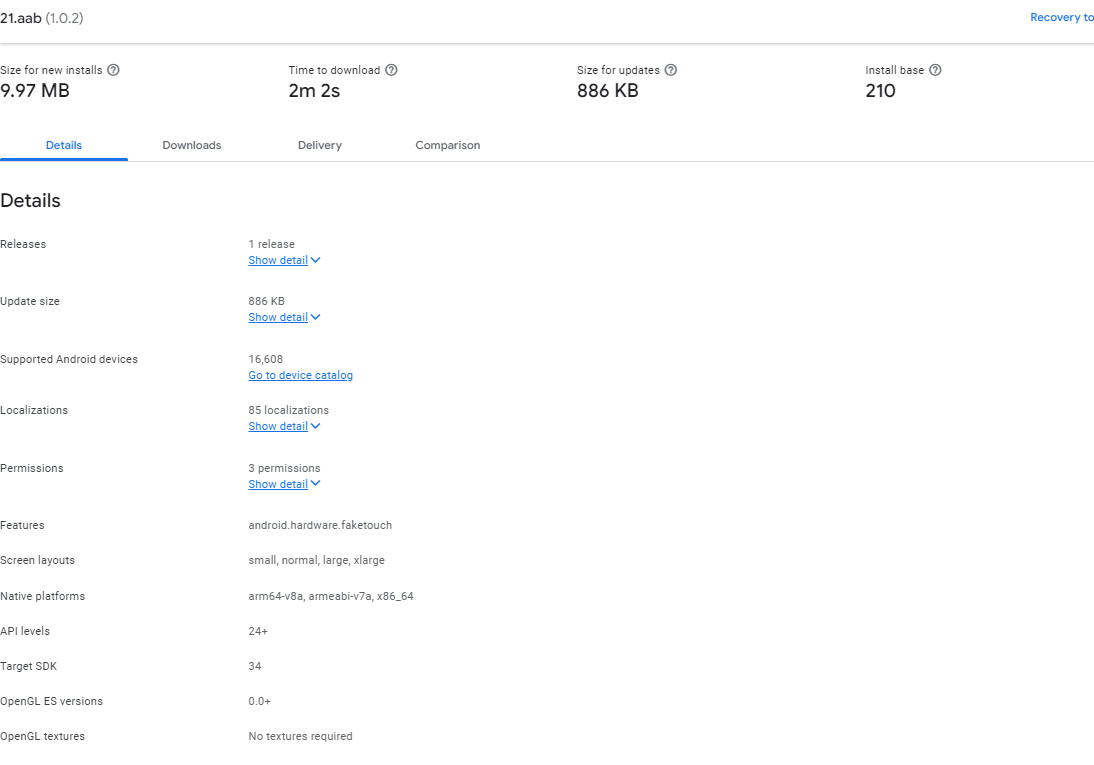1094x765 pixels.
Task: Switch to the Downloads tab
Action: [x=192, y=145]
